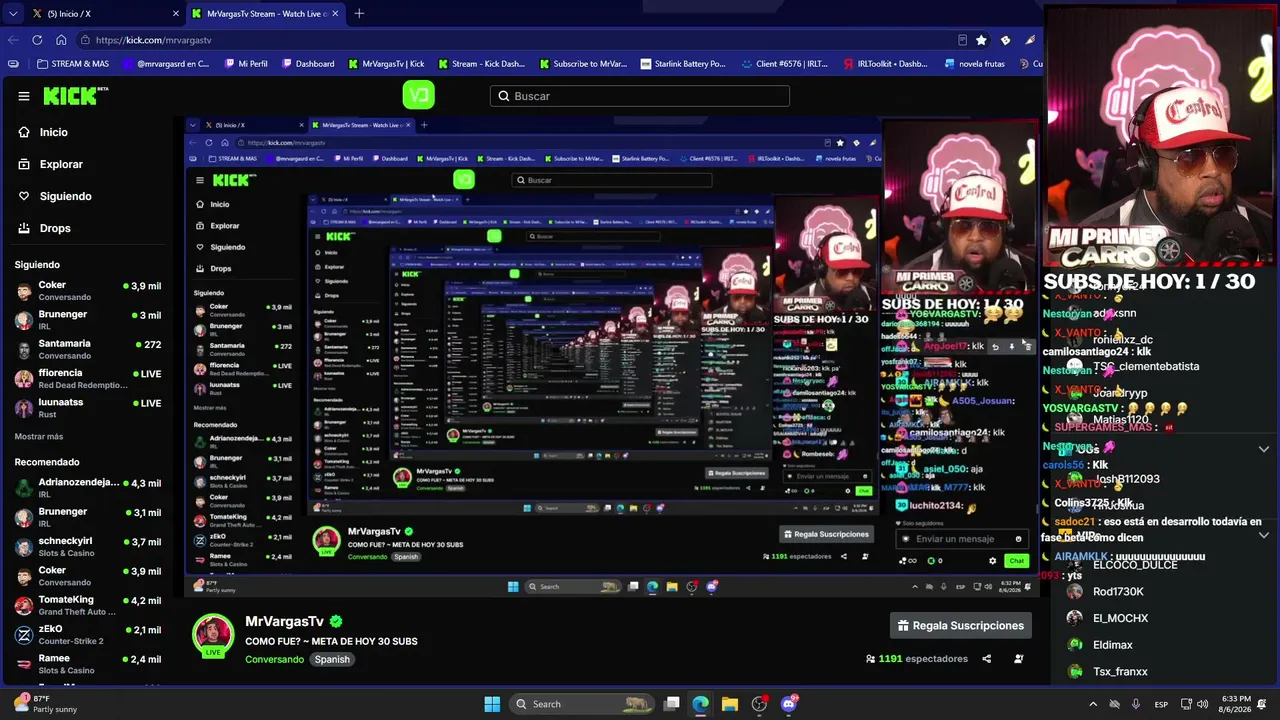
Task: Switch to the MrVargasTv Stream tab
Action: click(x=266, y=13)
